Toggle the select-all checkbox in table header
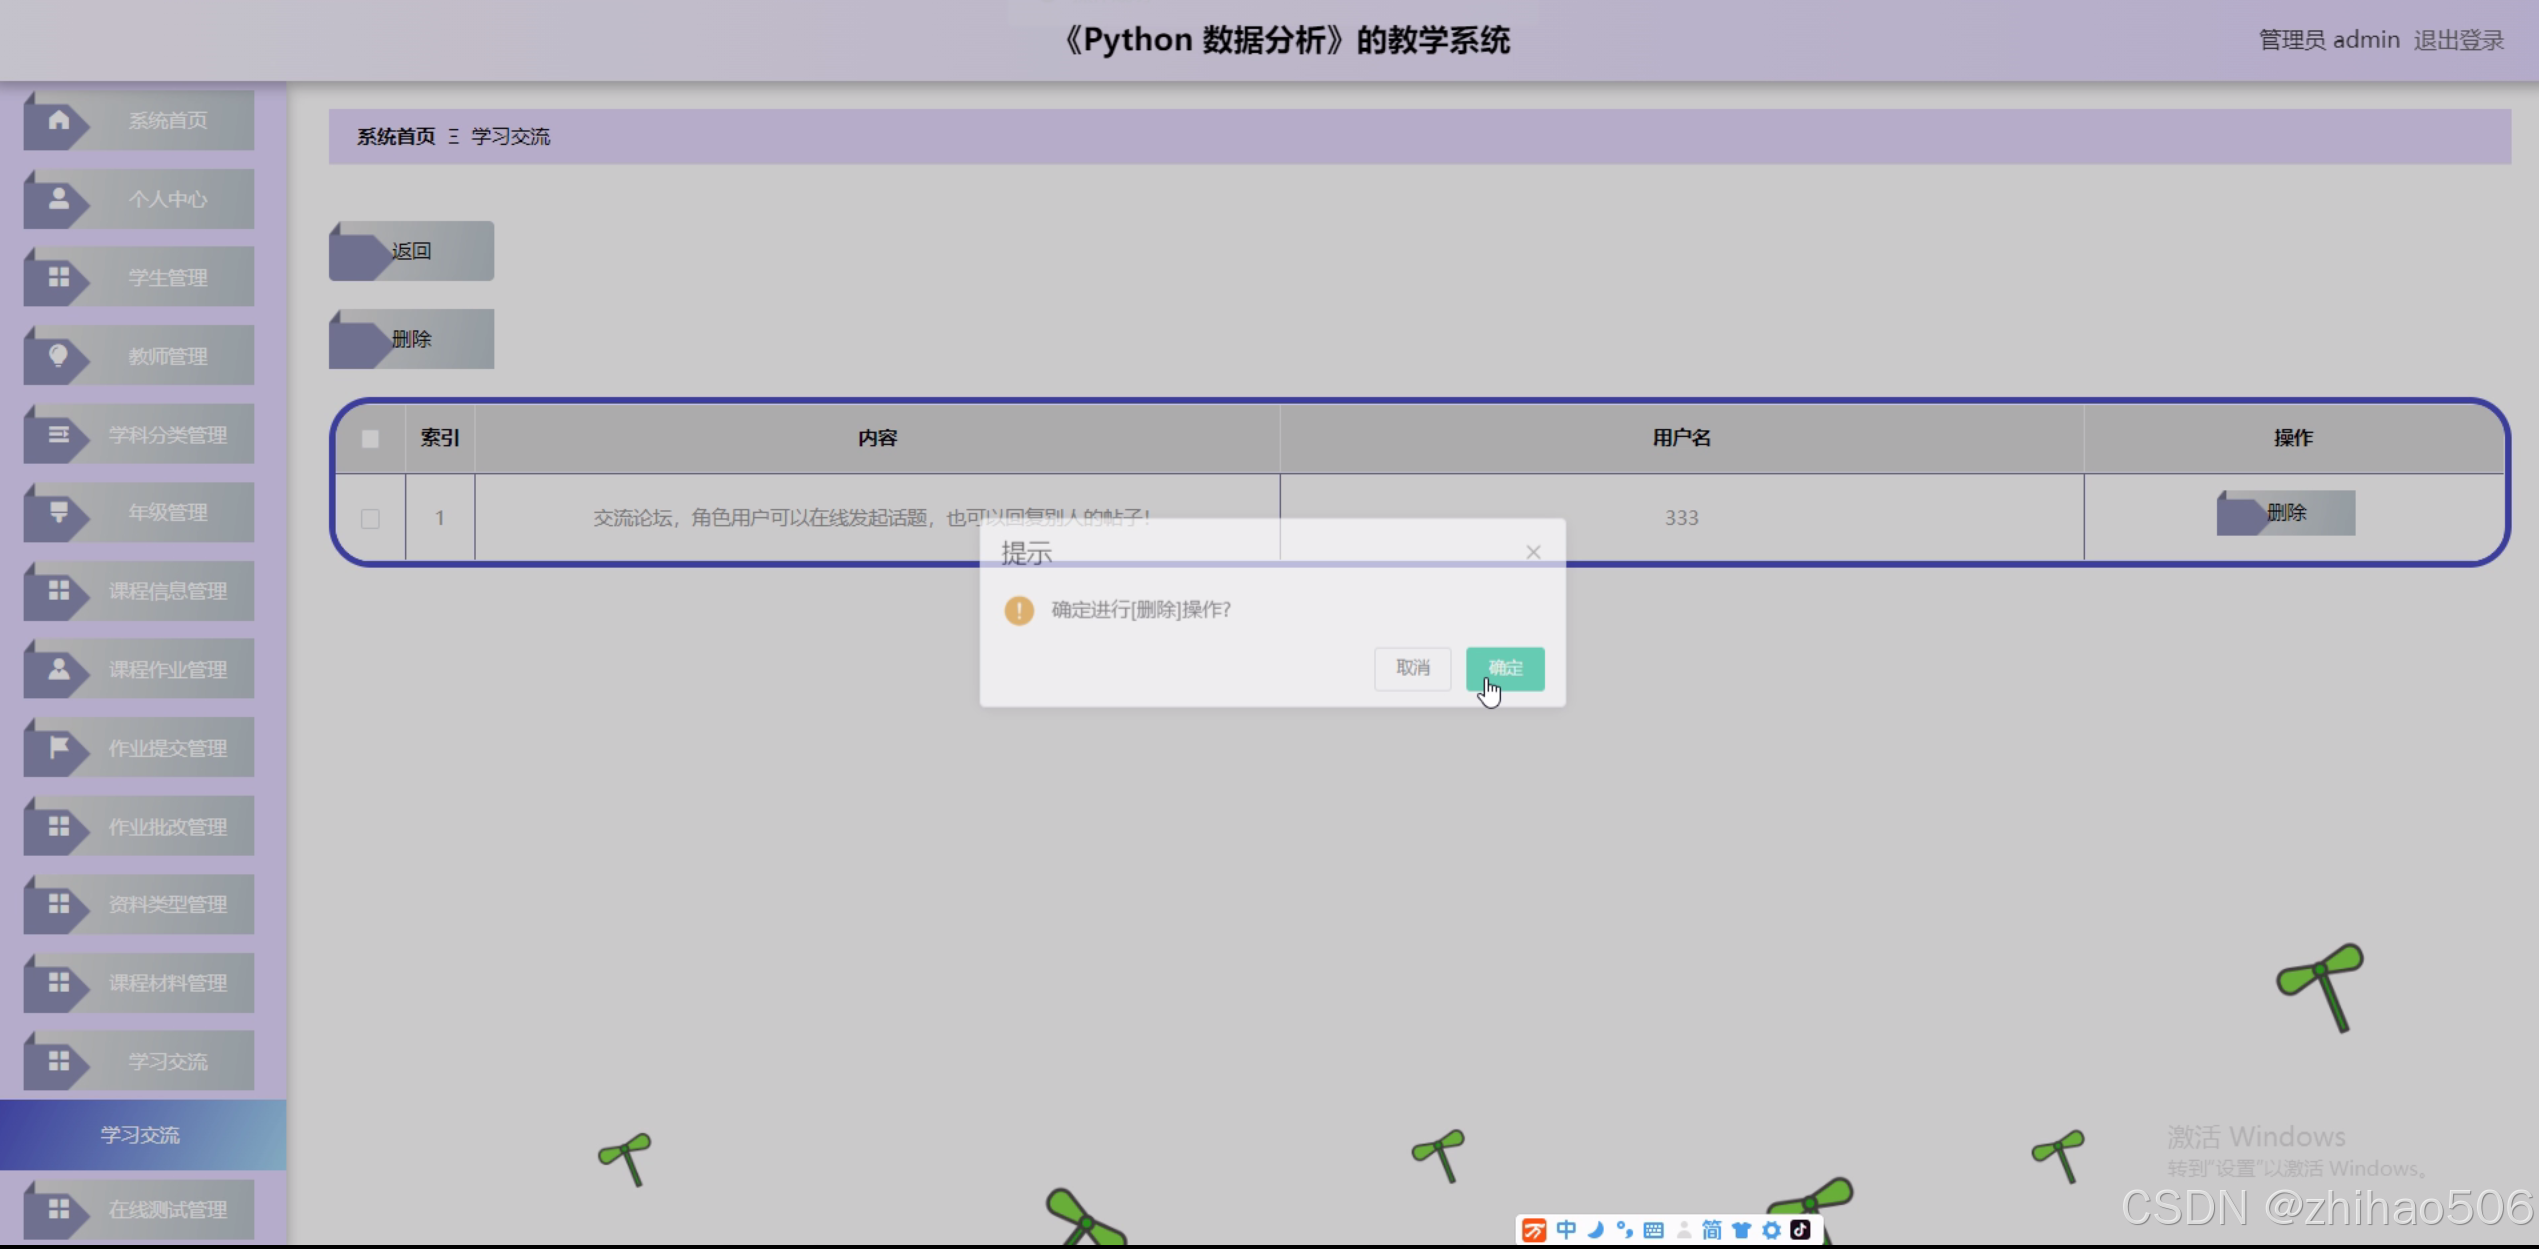Image resolution: width=2539 pixels, height=1249 pixels. click(370, 438)
